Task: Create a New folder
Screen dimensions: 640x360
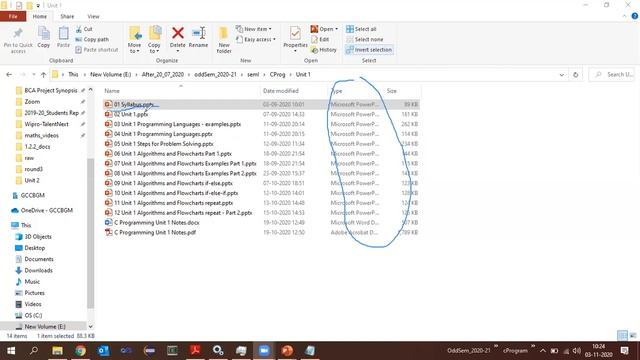Action: coord(224,40)
